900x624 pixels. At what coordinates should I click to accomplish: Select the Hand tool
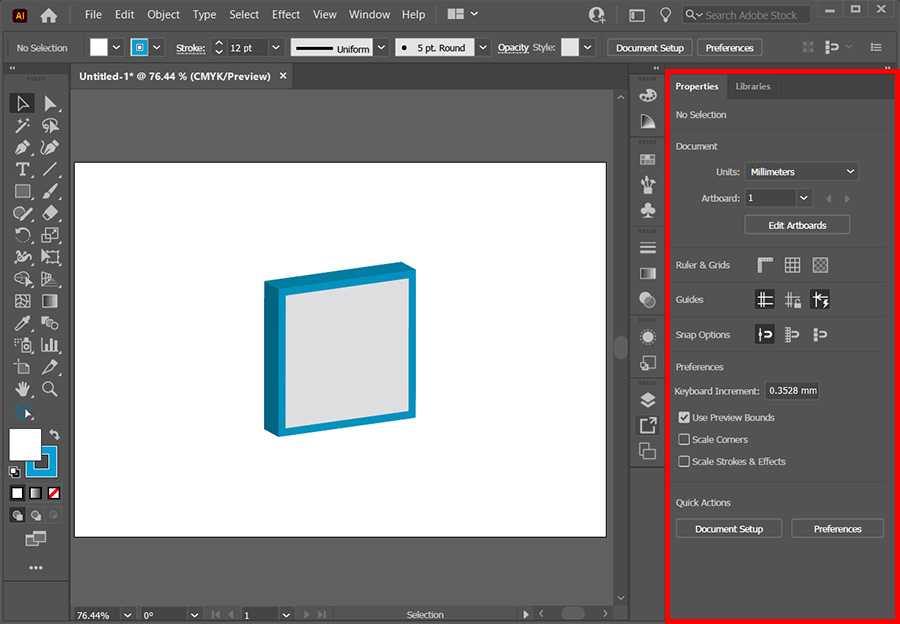tap(22, 389)
